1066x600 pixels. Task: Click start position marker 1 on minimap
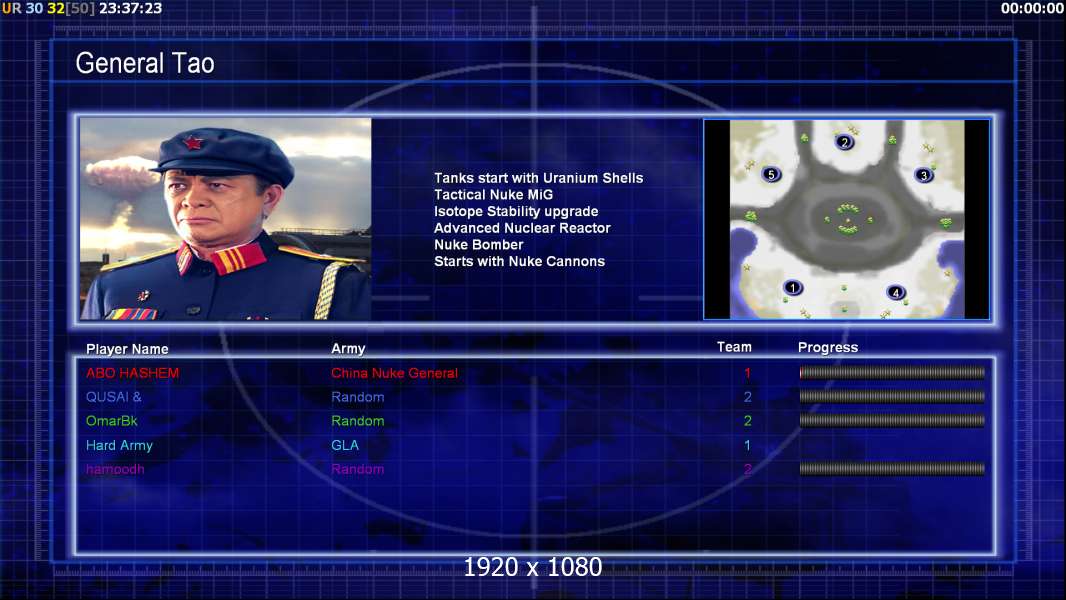click(x=792, y=287)
